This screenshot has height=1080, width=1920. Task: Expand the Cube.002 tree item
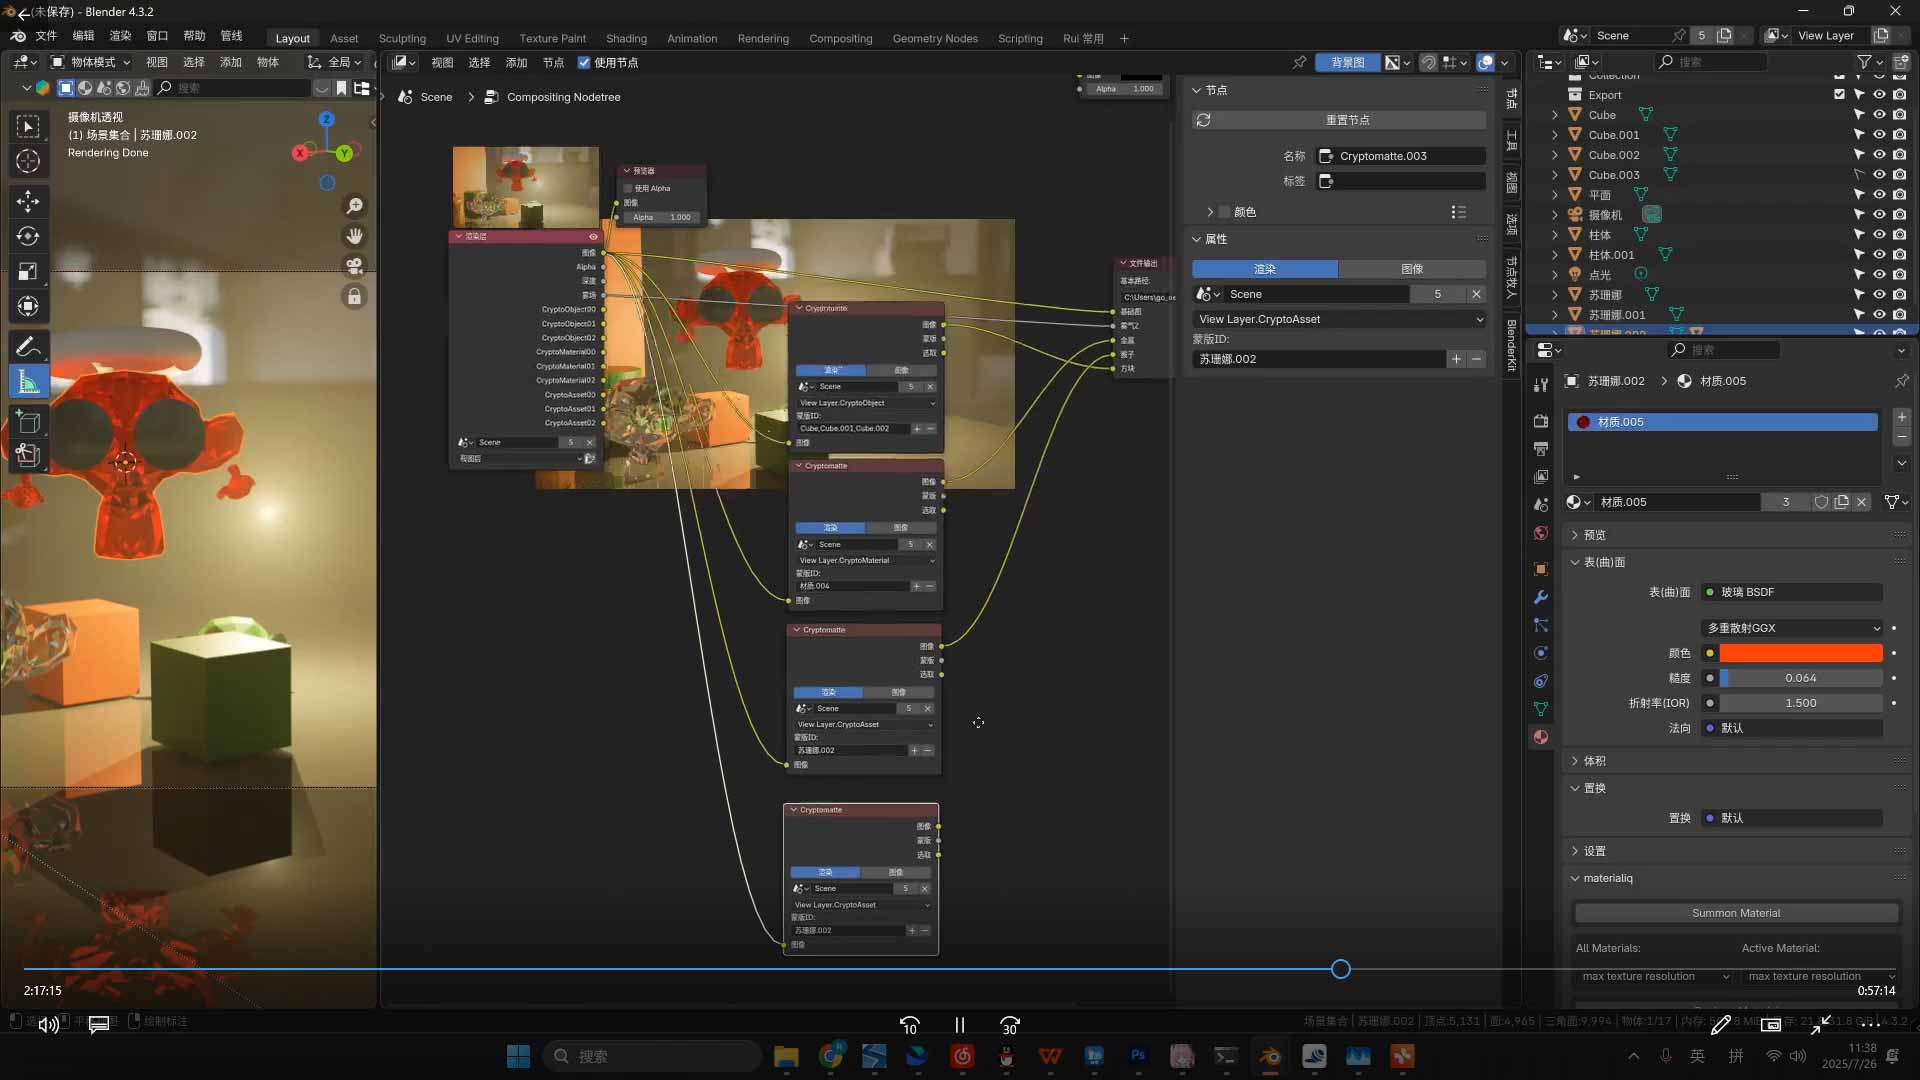pos(1555,155)
